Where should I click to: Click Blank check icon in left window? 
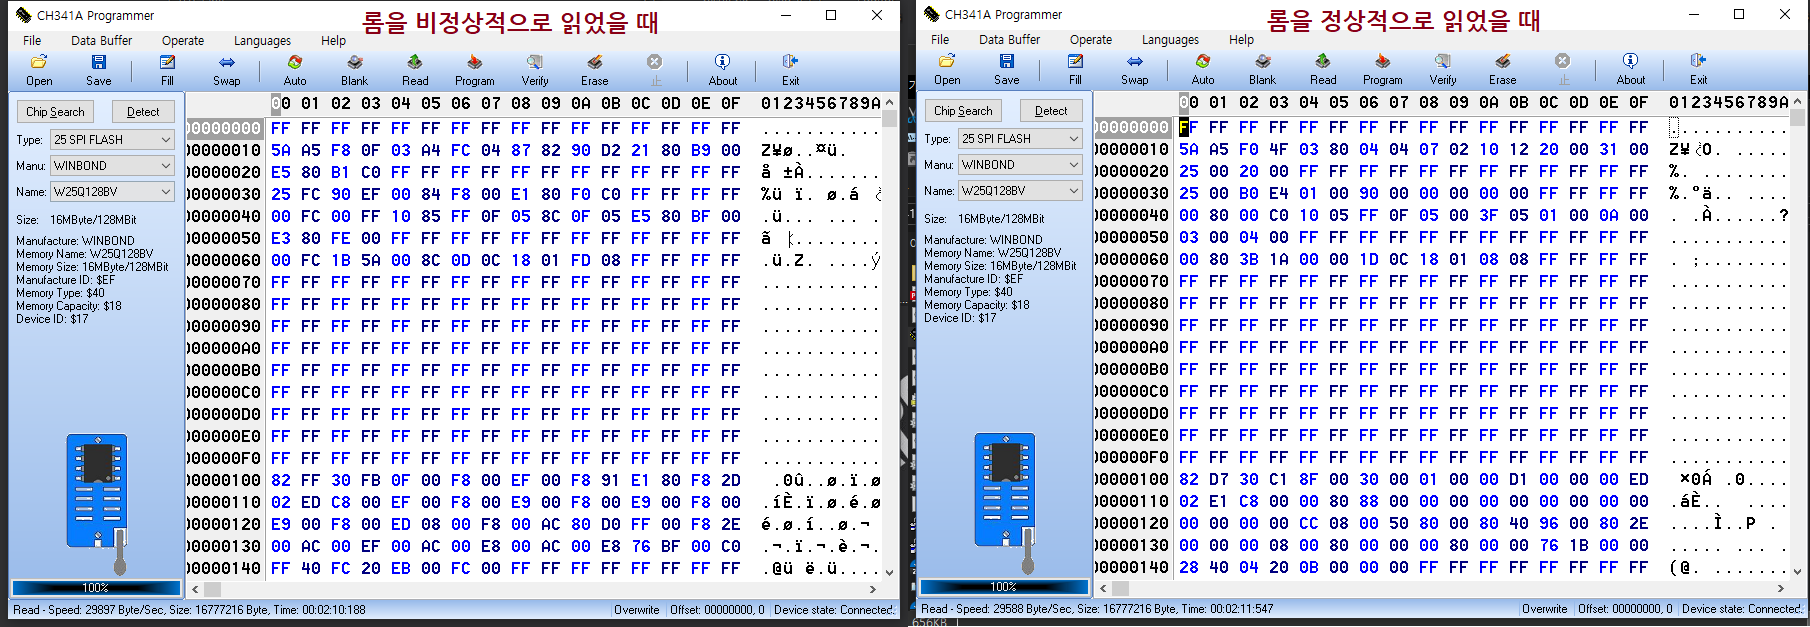point(354,70)
